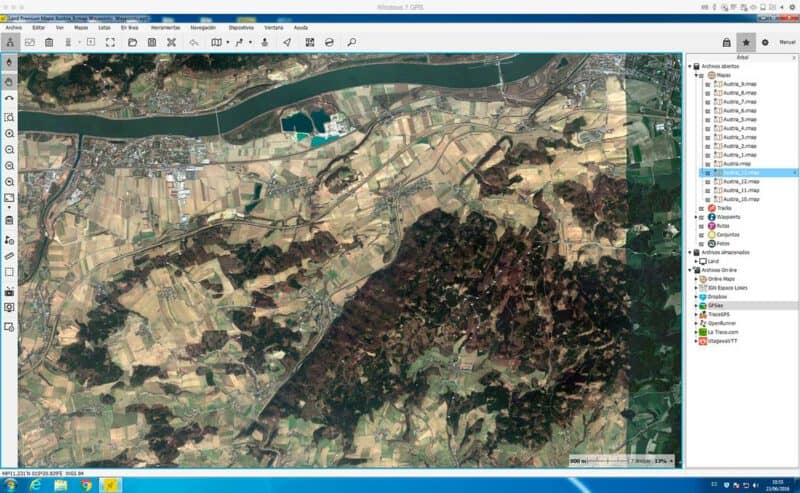The height and width of the screenshot is (493, 800).
Task: Click the camera icon in left sidebar
Action: coord(9,291)
